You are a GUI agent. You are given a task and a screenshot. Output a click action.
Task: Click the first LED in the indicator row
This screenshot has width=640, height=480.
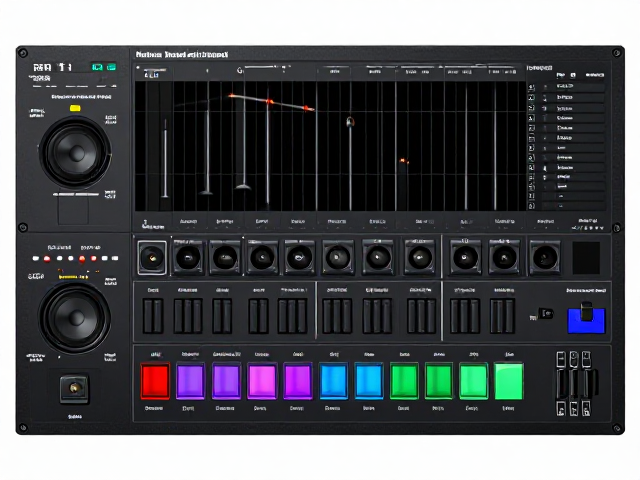[36, 258]
